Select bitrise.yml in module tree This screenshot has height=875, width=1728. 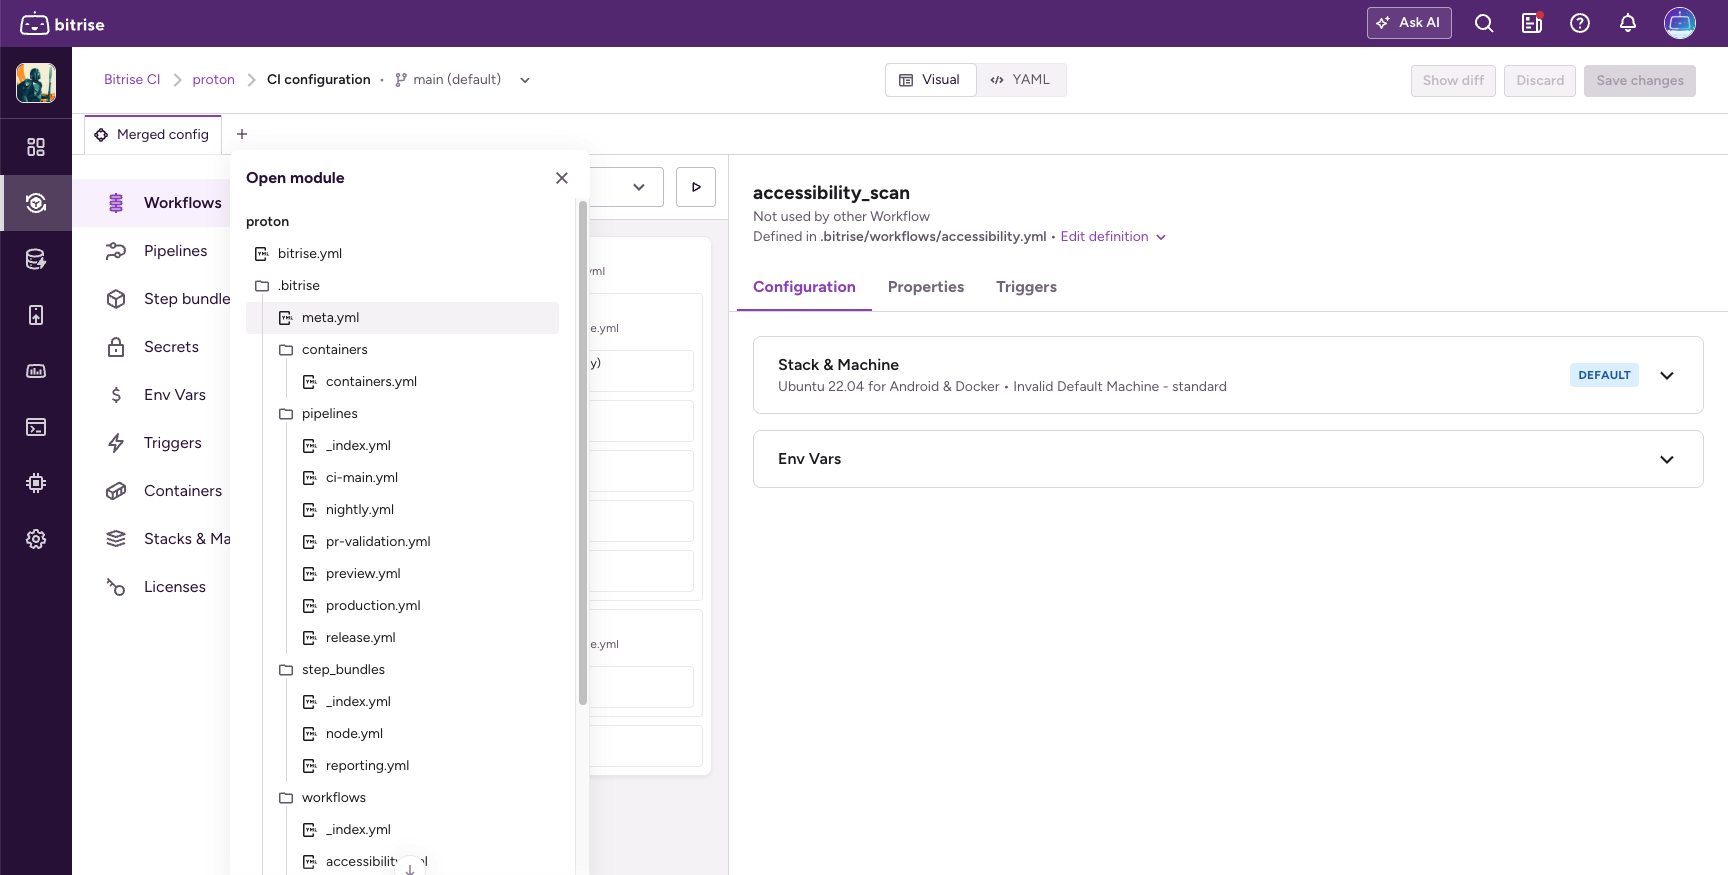coord(402,254)
